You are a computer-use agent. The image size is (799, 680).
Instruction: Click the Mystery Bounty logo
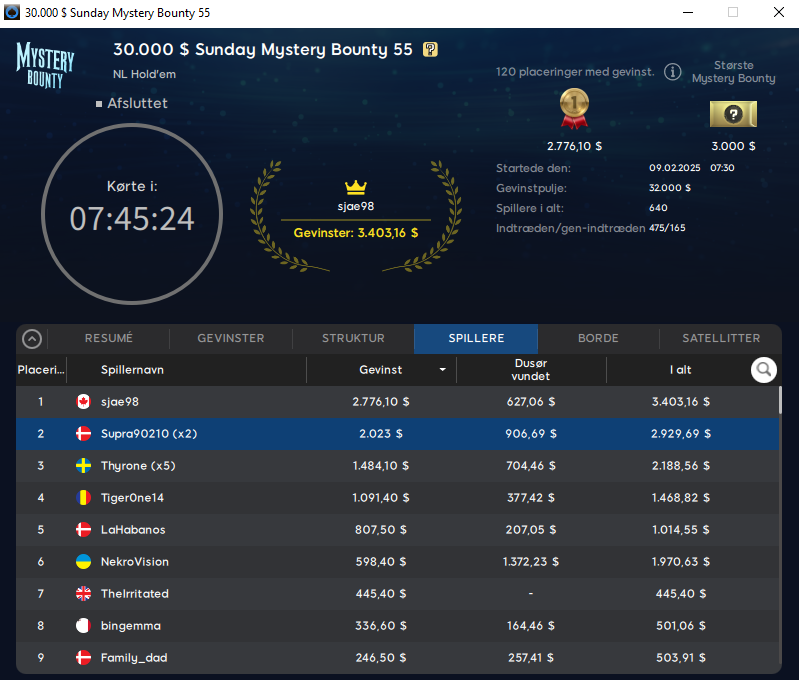(x=45, y=65)
